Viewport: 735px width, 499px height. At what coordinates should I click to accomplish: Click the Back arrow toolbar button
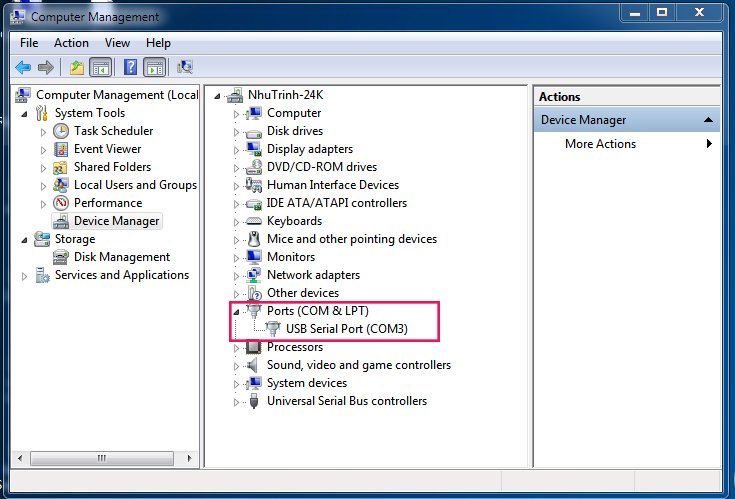click(23, 67)
